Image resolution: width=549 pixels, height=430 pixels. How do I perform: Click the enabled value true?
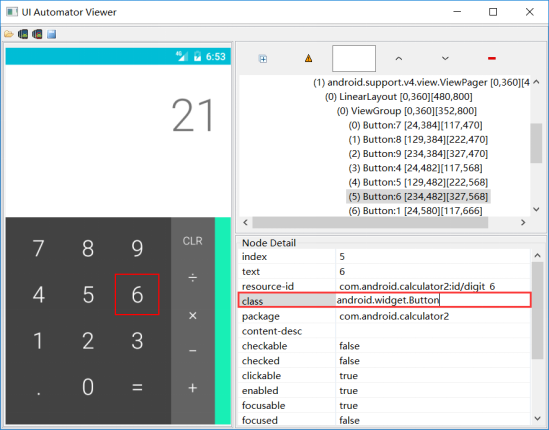433,390
